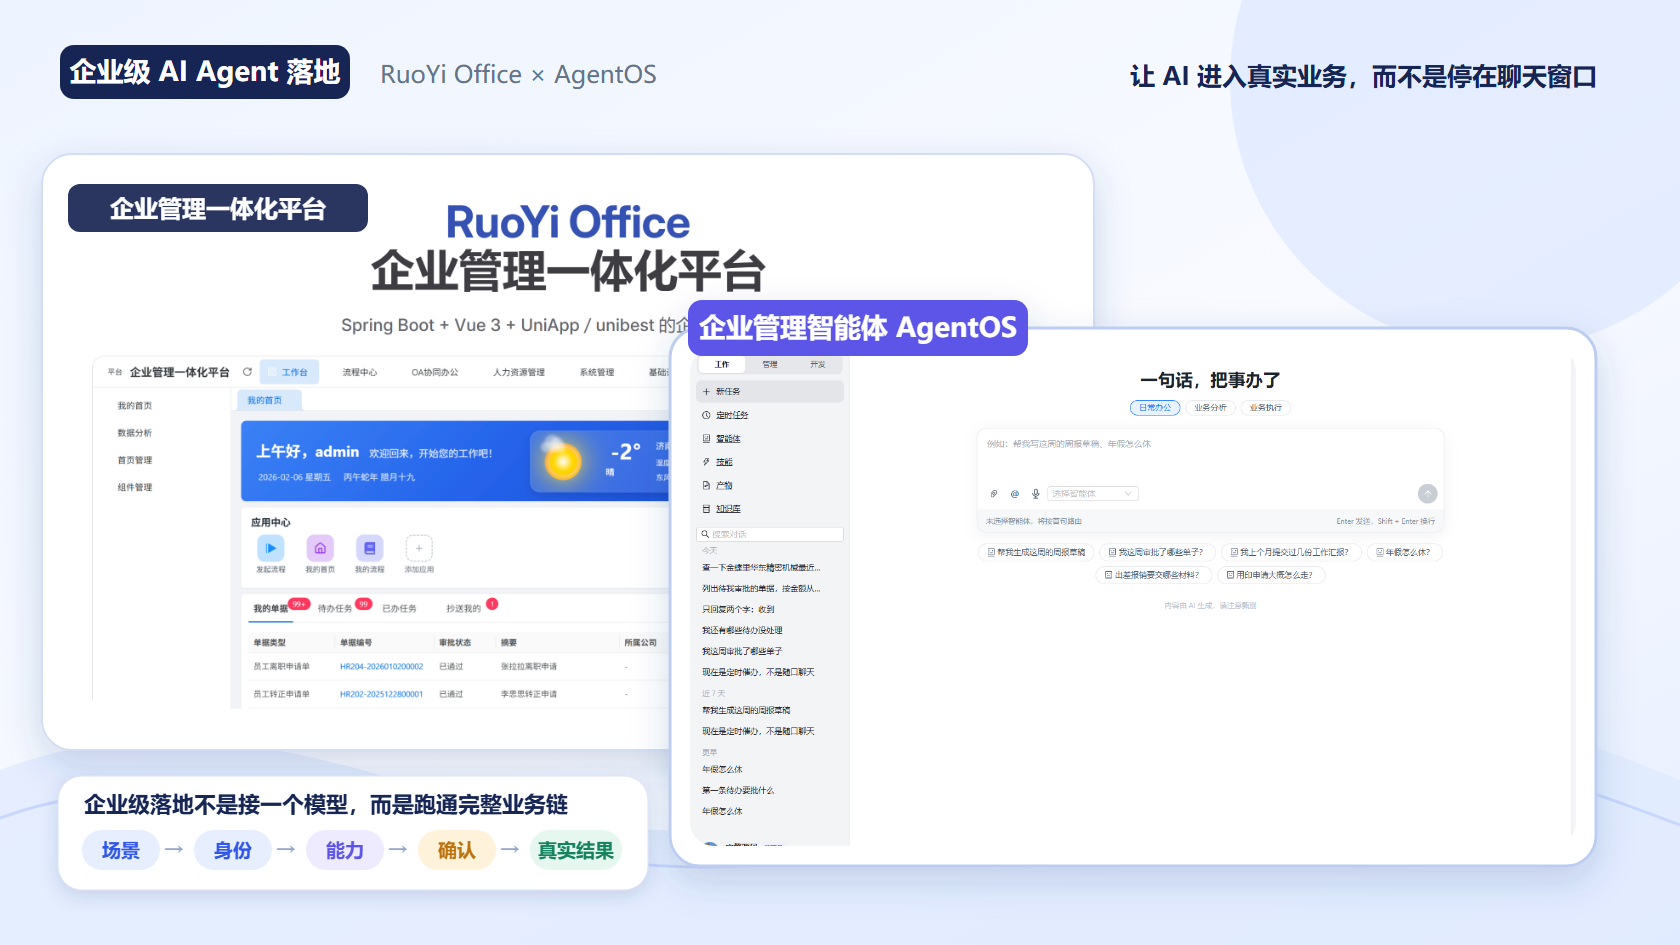Open the 选择智能体 dropdown
Image resolution: width=1680 pixels, height=945 pixels.
click(1093, 494)
